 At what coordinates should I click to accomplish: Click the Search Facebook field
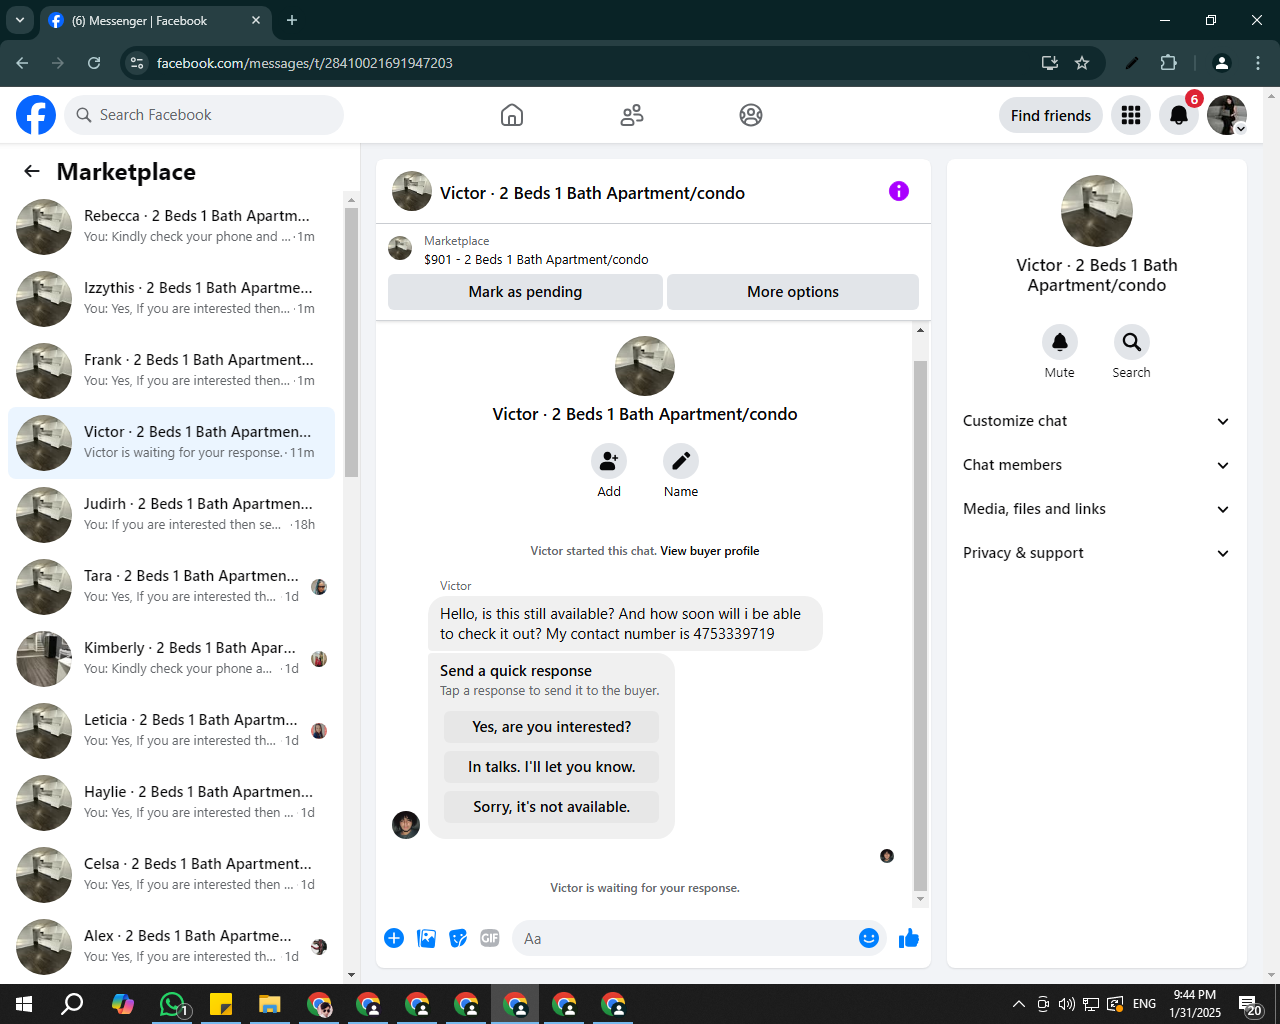pyautogui.click(x=204, y=115)
